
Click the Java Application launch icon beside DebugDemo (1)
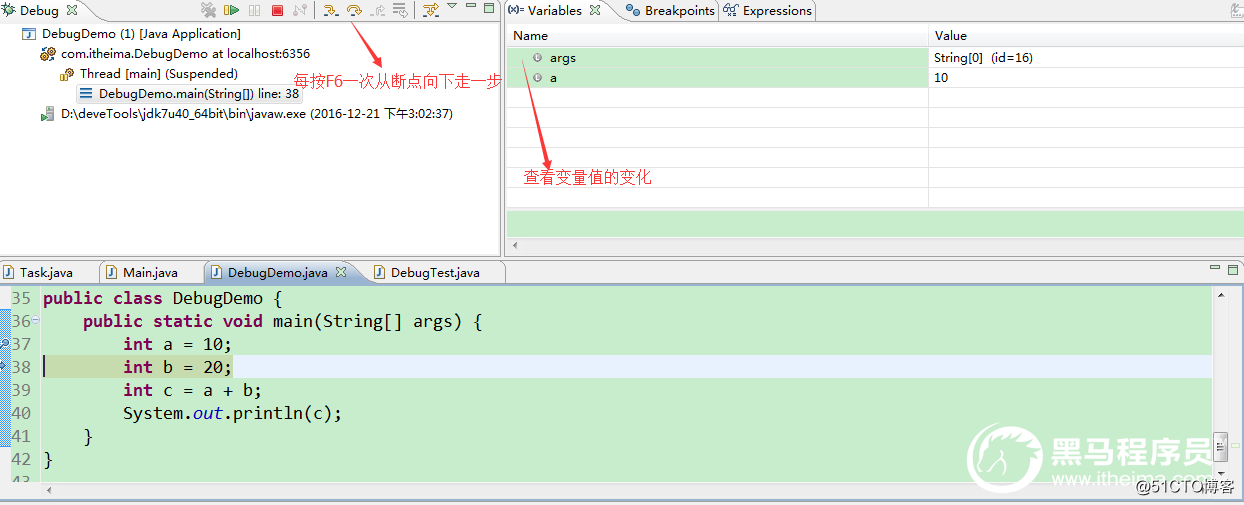click(29, 34)
